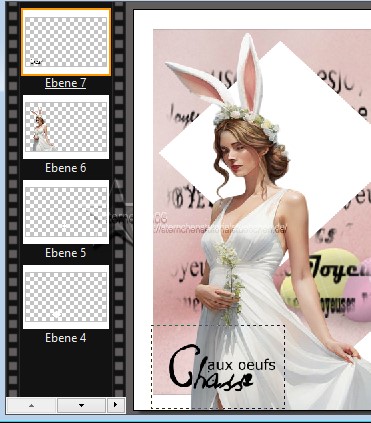
Task: Click the Ebene 5 layer name label
Action: coord(66,253)
